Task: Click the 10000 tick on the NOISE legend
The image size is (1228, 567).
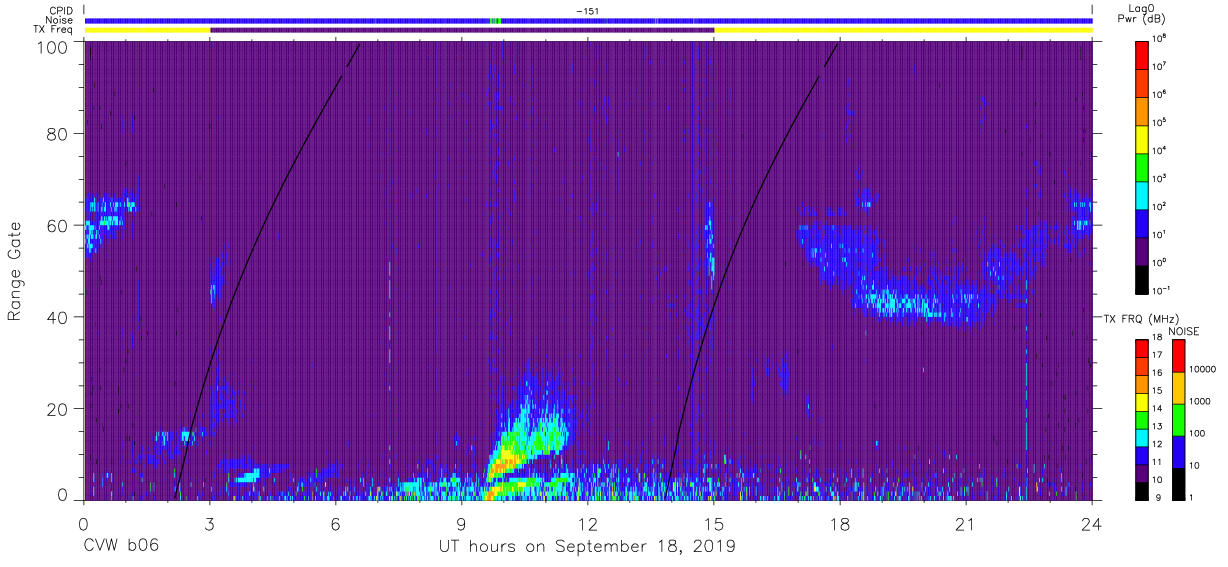Action: point(1204,370)
